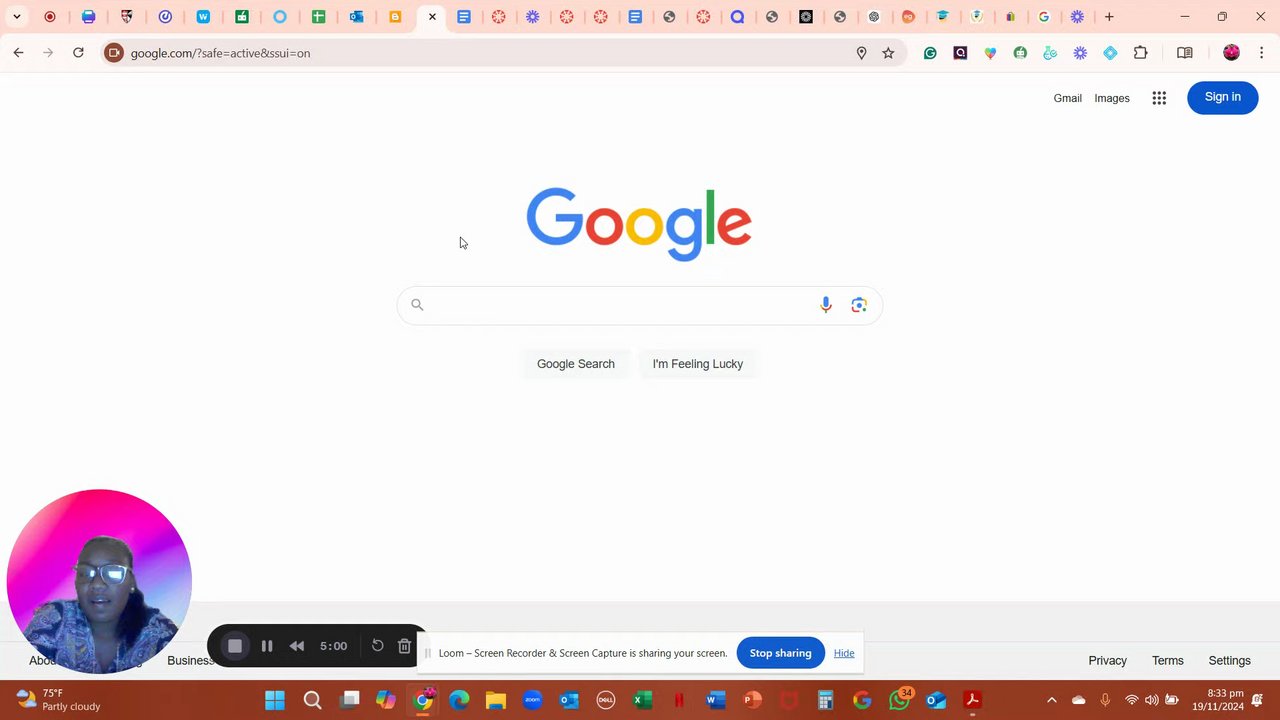Open the Images link
The height and width of the screenshot is (720, 1280).
point(1112,98)
